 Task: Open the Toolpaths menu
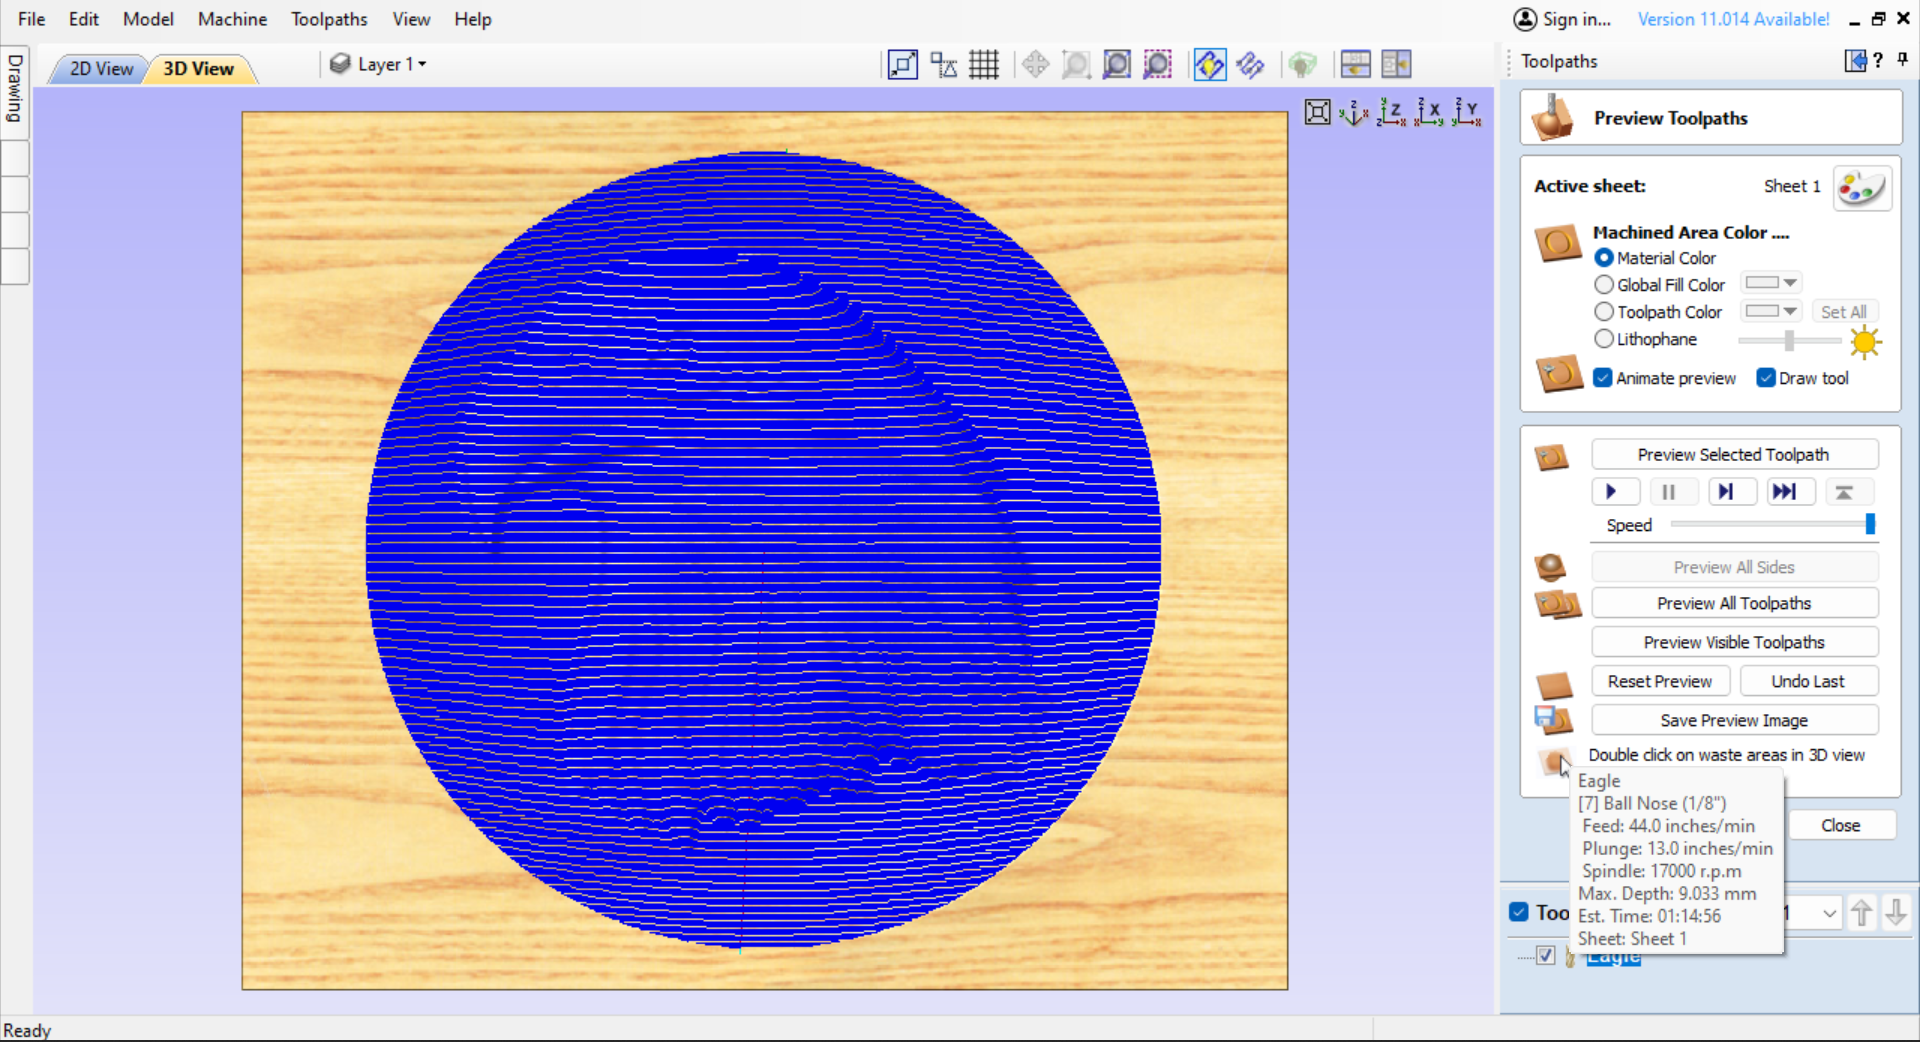[329, 19]
